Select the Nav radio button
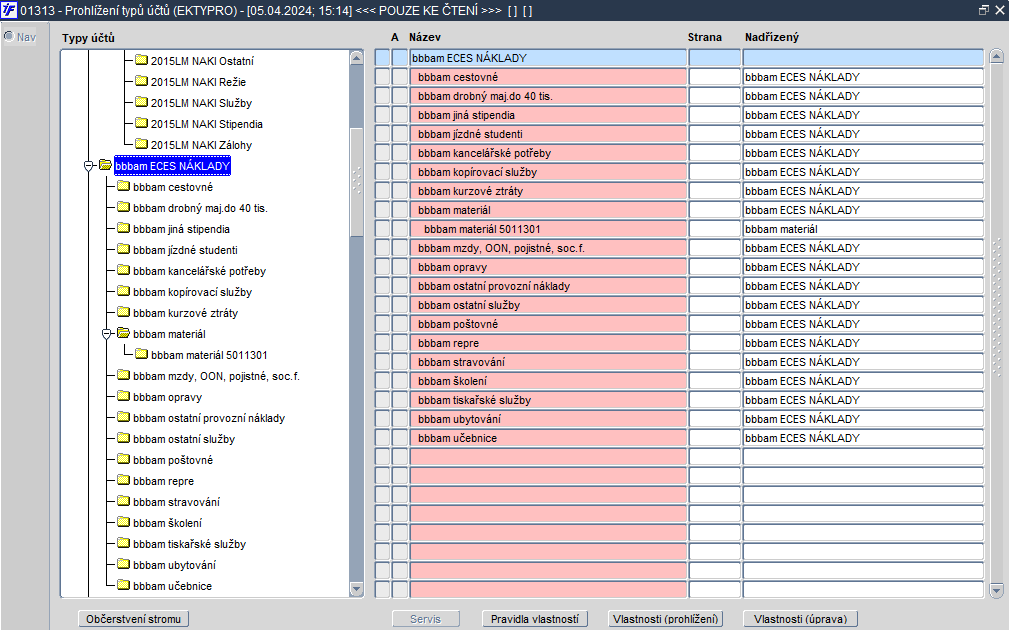 tap(9, 37)
